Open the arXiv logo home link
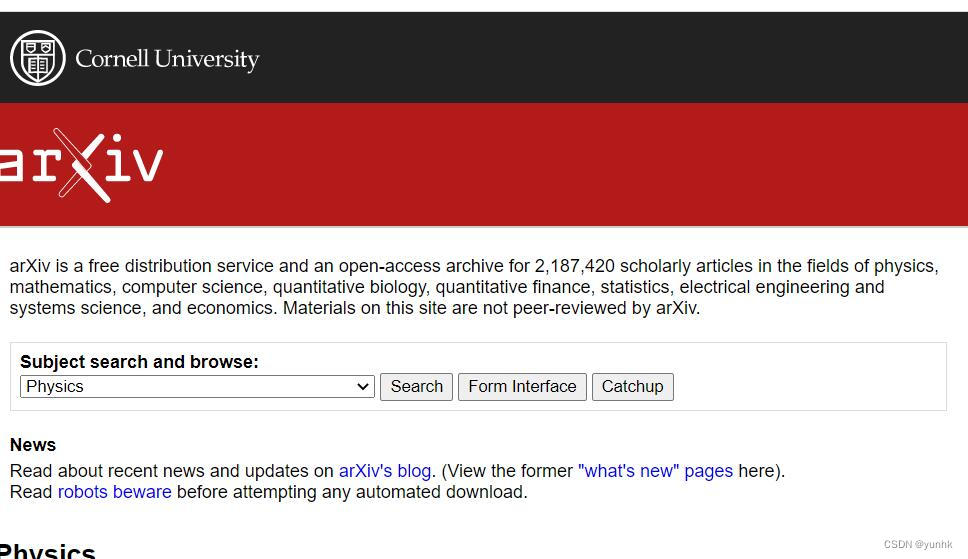968x559 pixels. coord(81,165)
